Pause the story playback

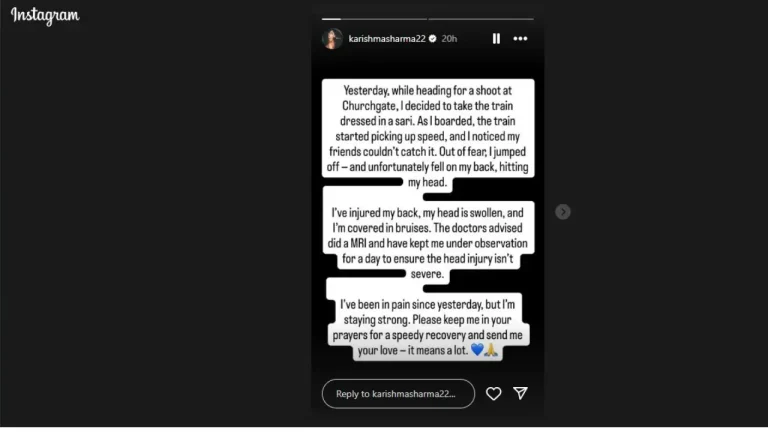(496, 39)
